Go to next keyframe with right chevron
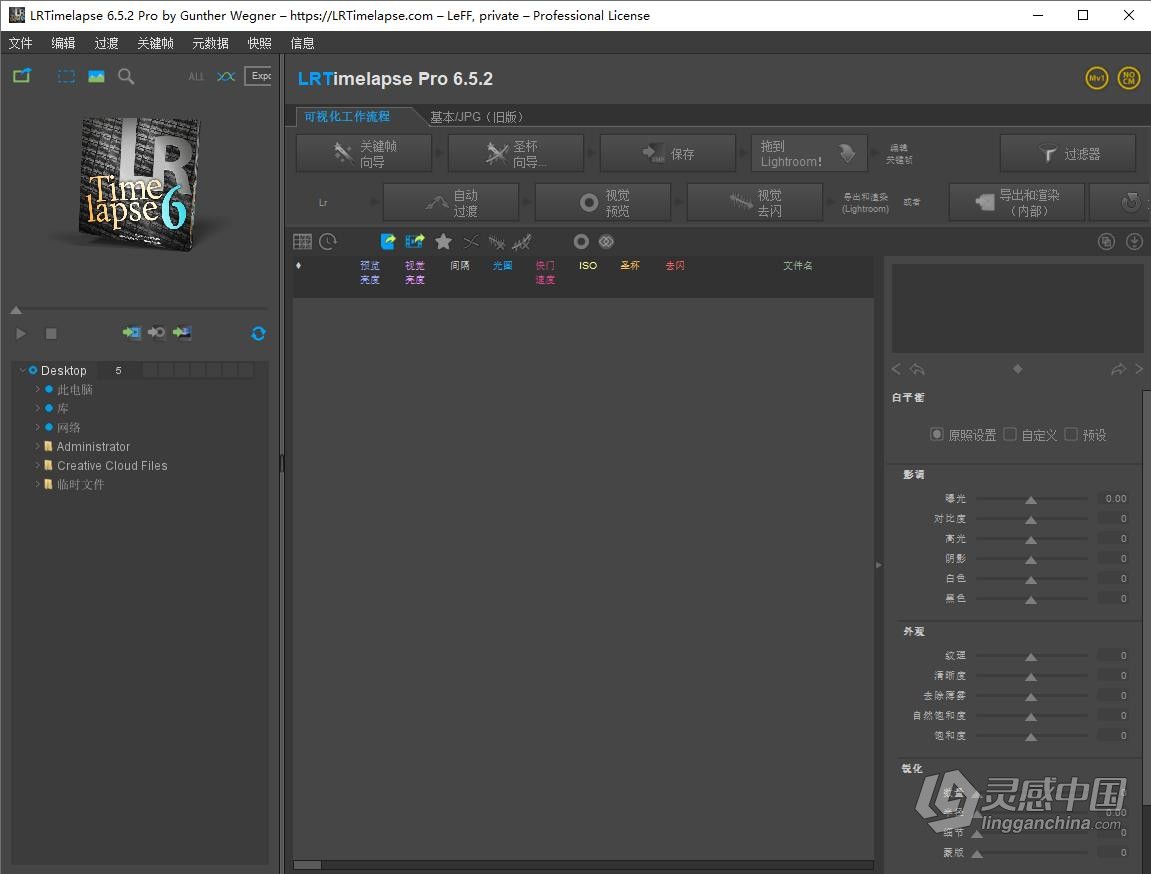 point(1139,369)
